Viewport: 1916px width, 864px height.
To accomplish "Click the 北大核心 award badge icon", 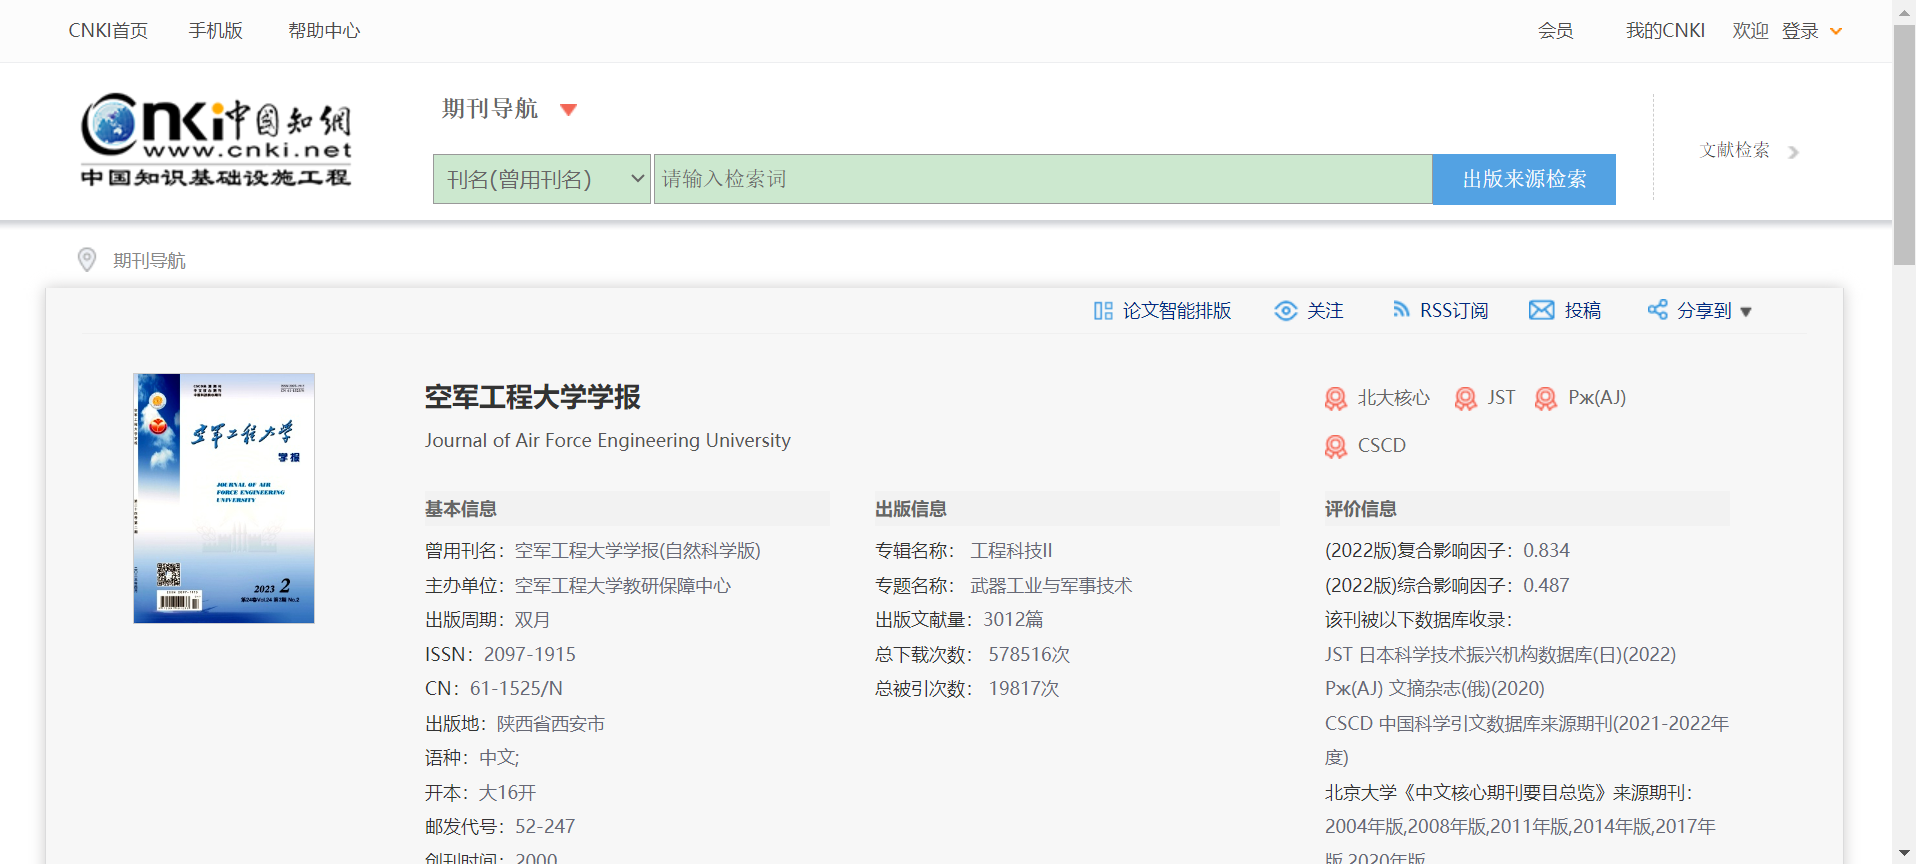I will click(1336, 399).
